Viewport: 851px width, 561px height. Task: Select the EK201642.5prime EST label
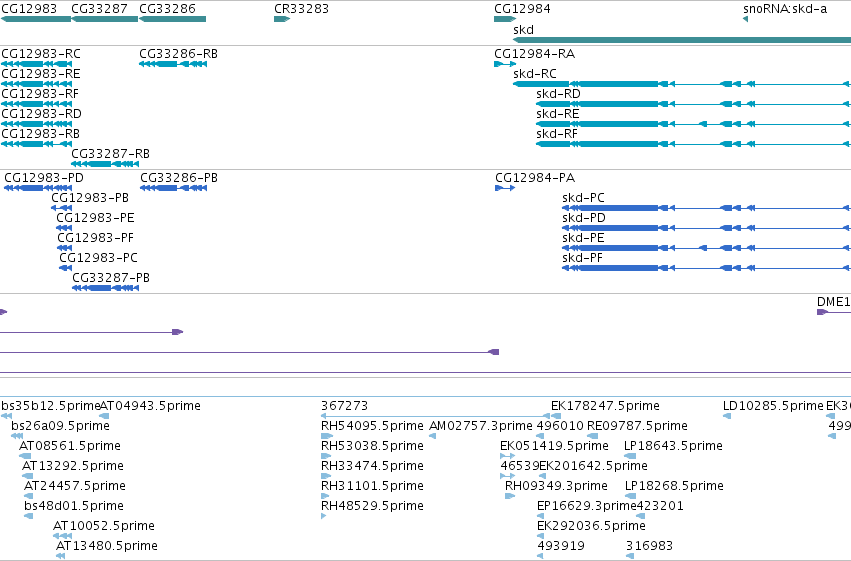click(x=593, y=466)
